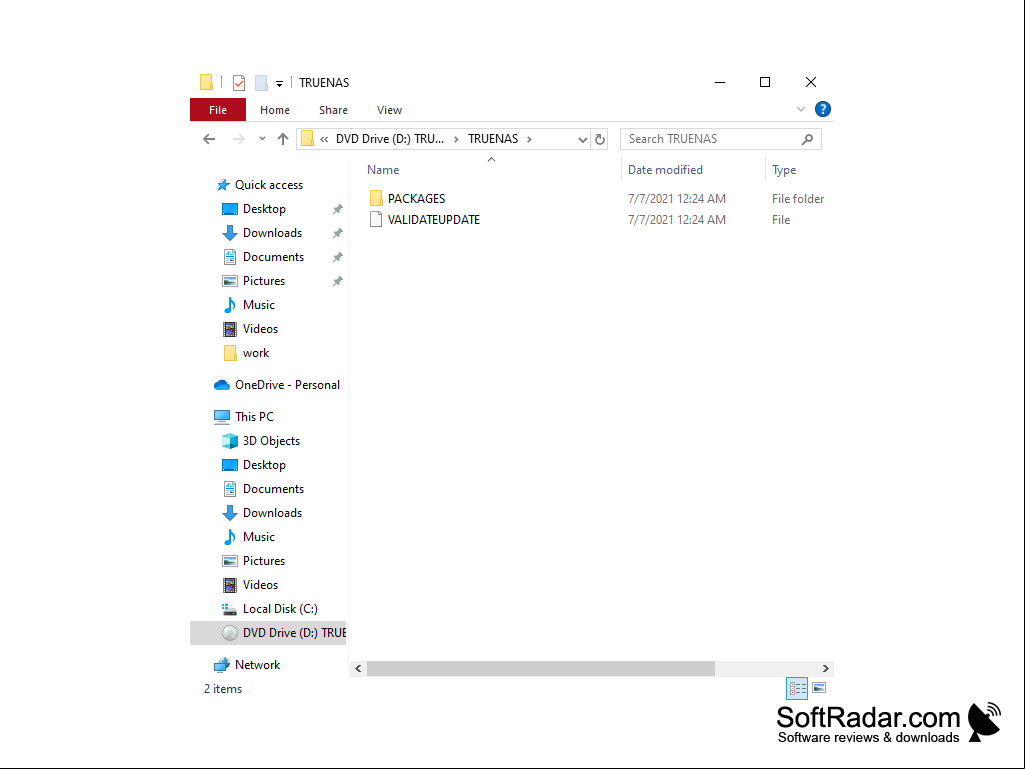1025x769 pixels.
Task: Refresh the TRUENAS folder view
Action: pos(599,139)
